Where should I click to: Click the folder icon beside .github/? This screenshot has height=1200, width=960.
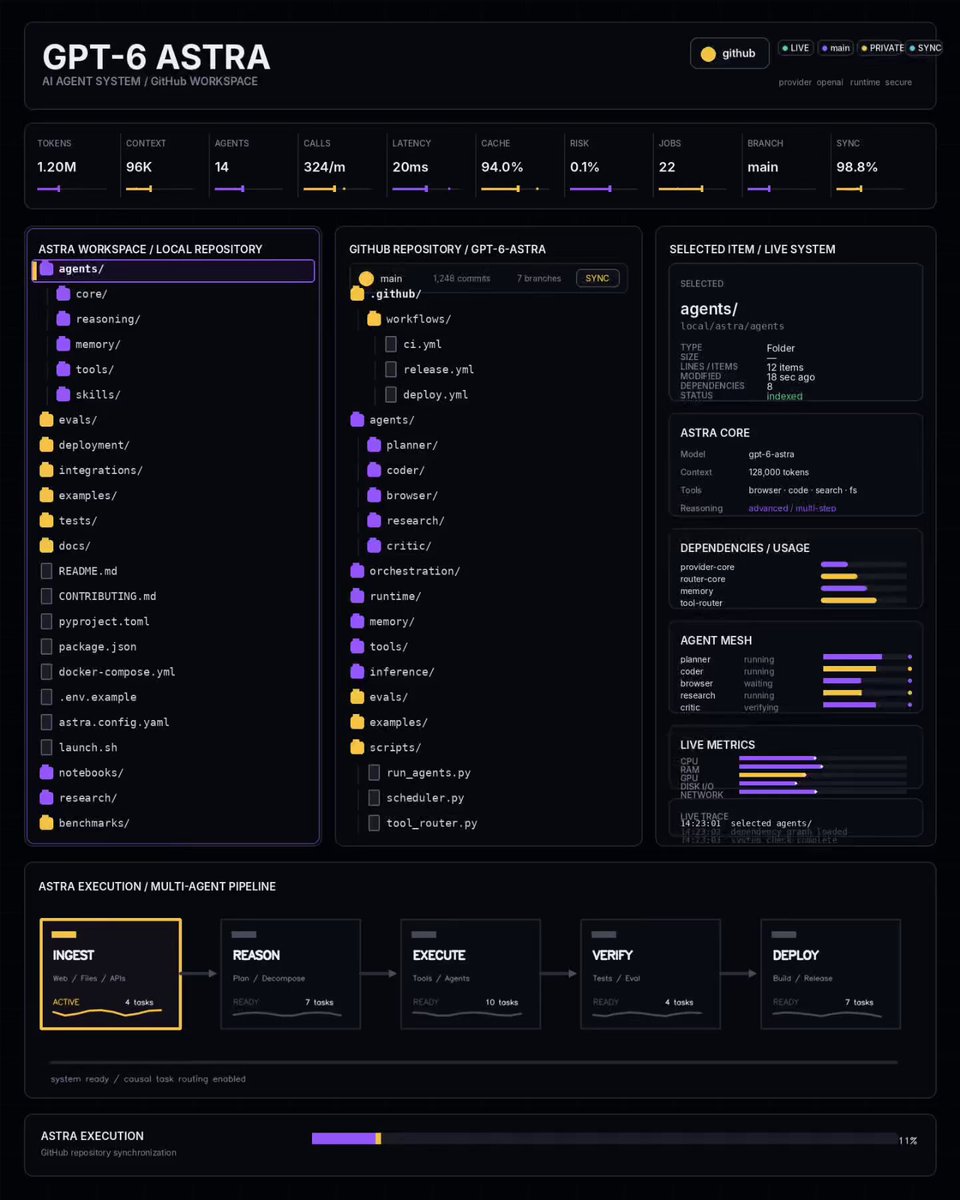pyautogui.click(x=357, y=294)
